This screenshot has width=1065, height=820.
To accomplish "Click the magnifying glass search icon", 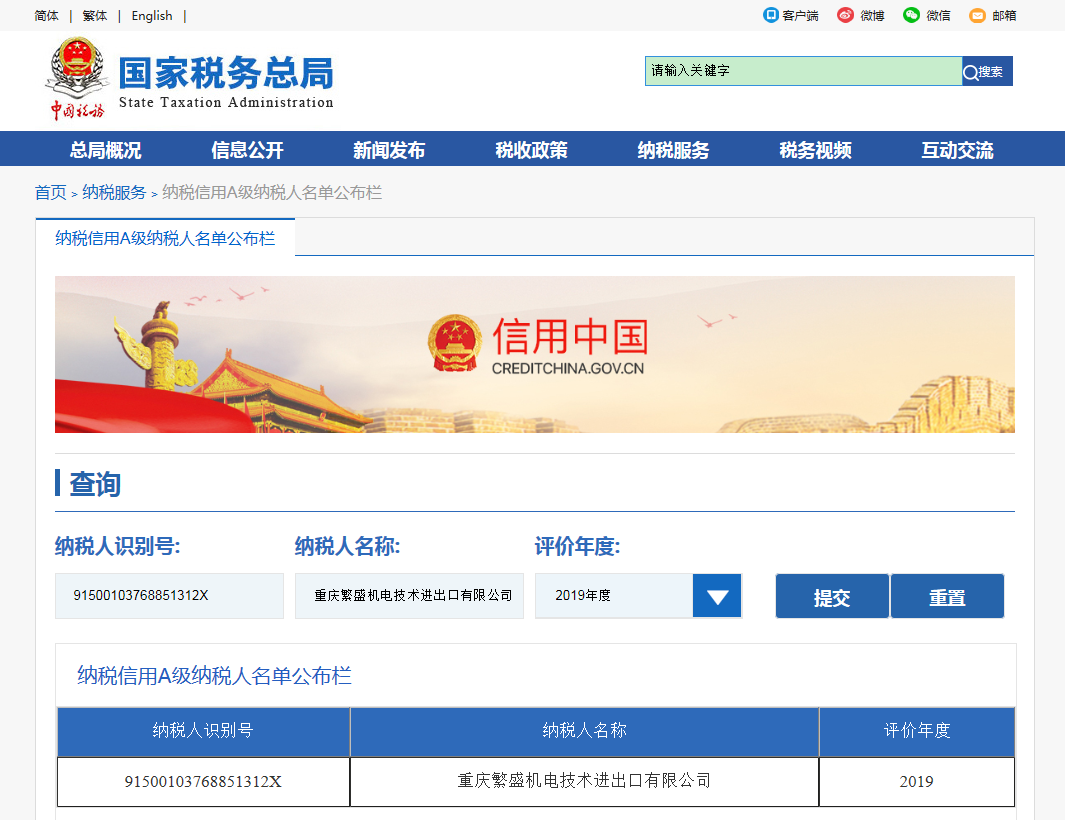I will 969,71.
